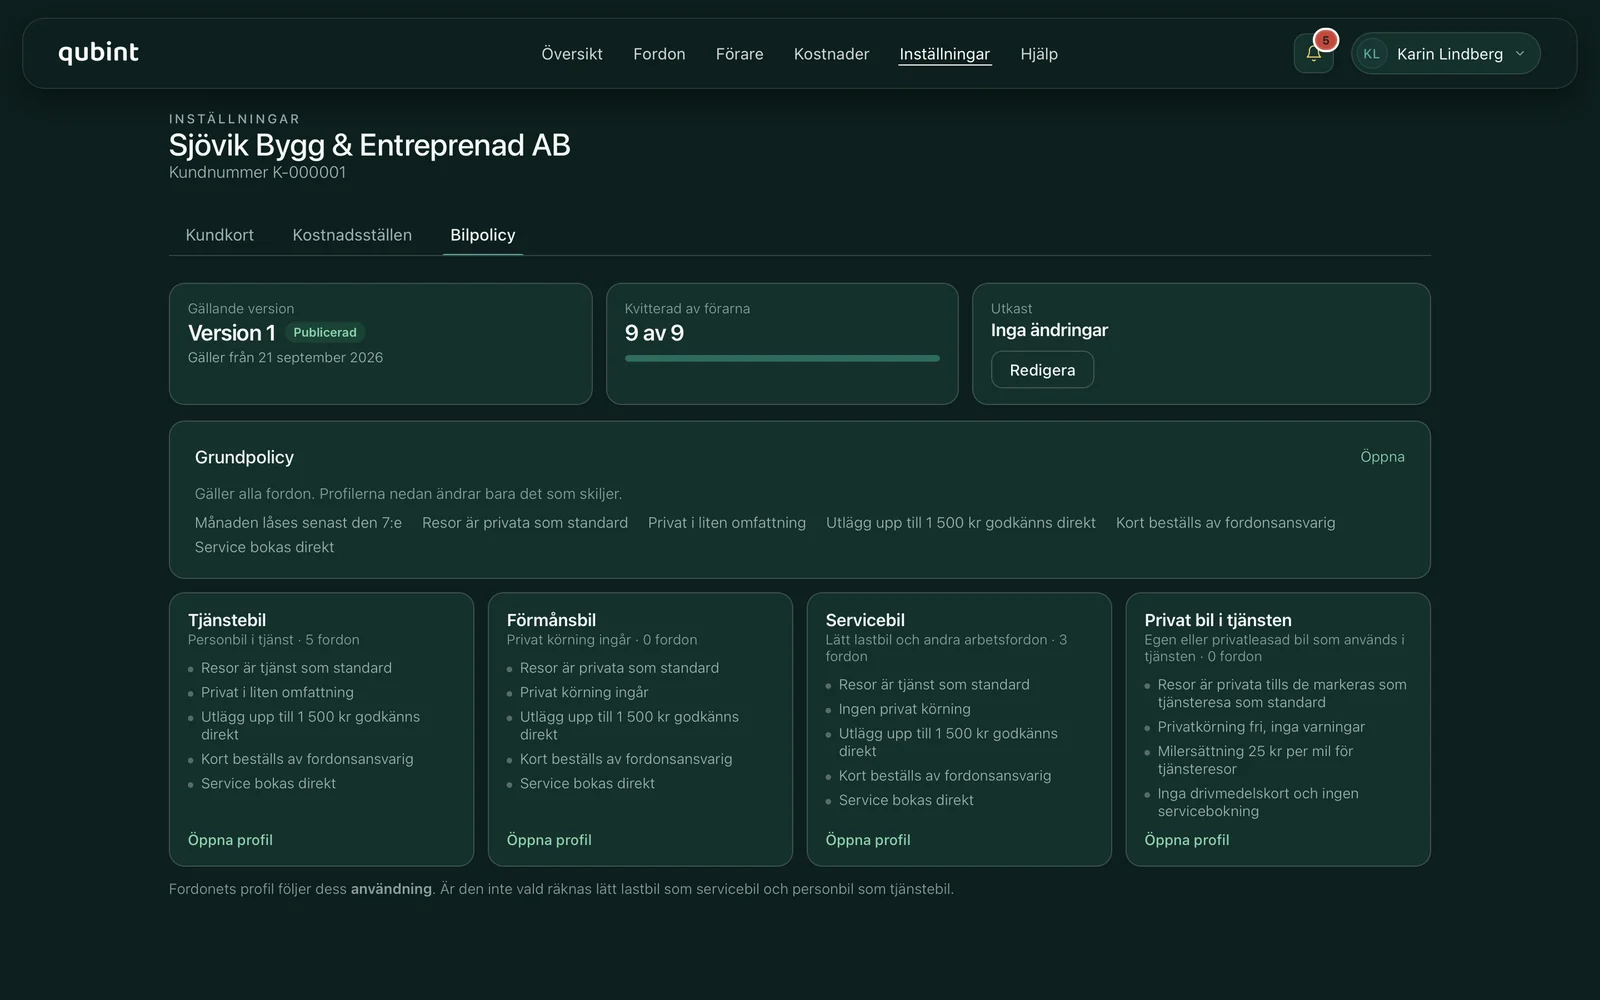Click 'Privatkörning fri, inga varningar' item
Image resolution: width=1600 pixels, height=1000 pixels.
point(1261,727)
